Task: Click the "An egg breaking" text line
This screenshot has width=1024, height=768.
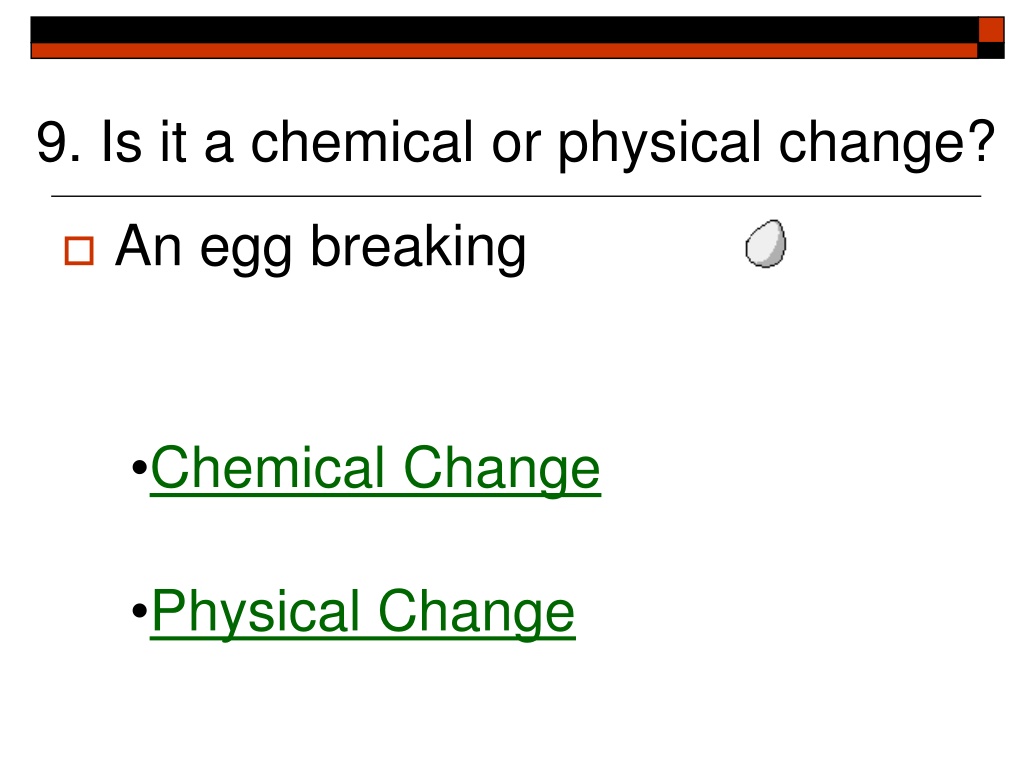Action: point(321,248)
